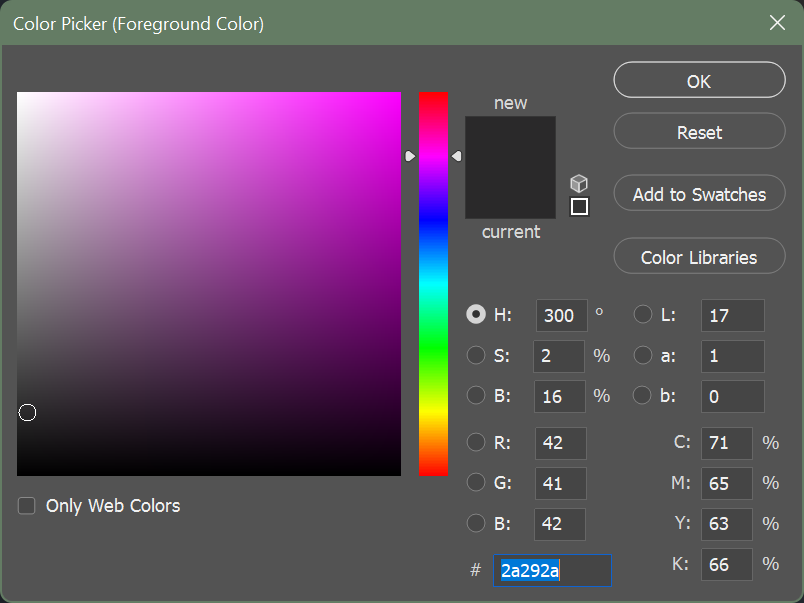804x603 pixels.
Task: Click the 'new' color preview swatch
Action: pos(510,140)
